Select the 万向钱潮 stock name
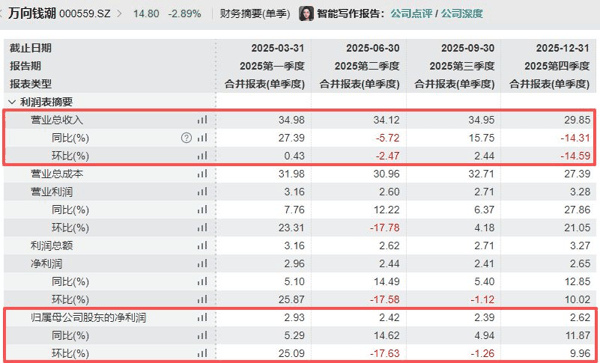600x363 pixels. click(32, 14)
